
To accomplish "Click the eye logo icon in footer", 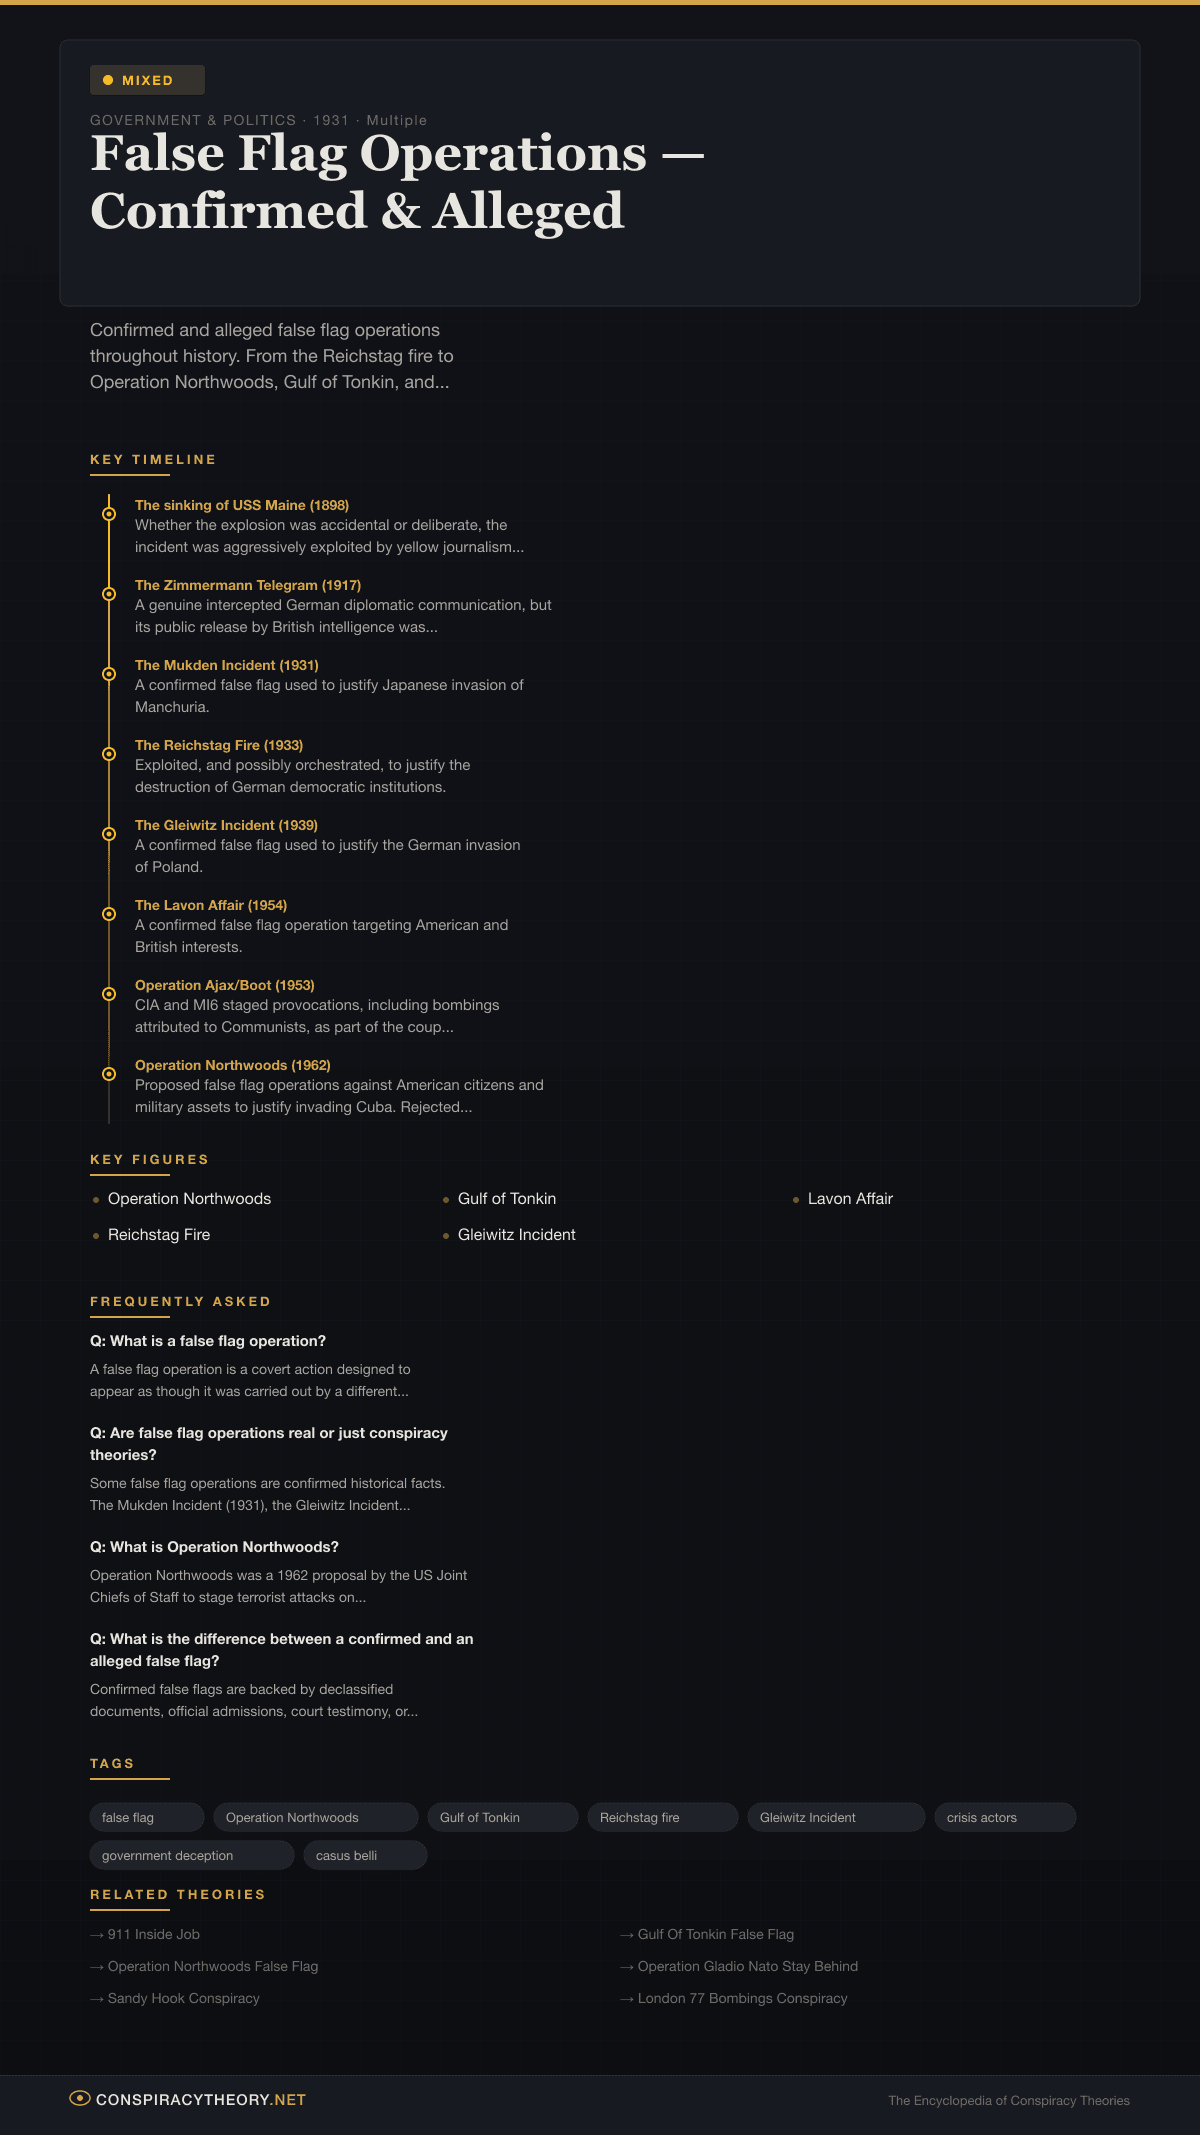I will click(x=79, y=2098).
